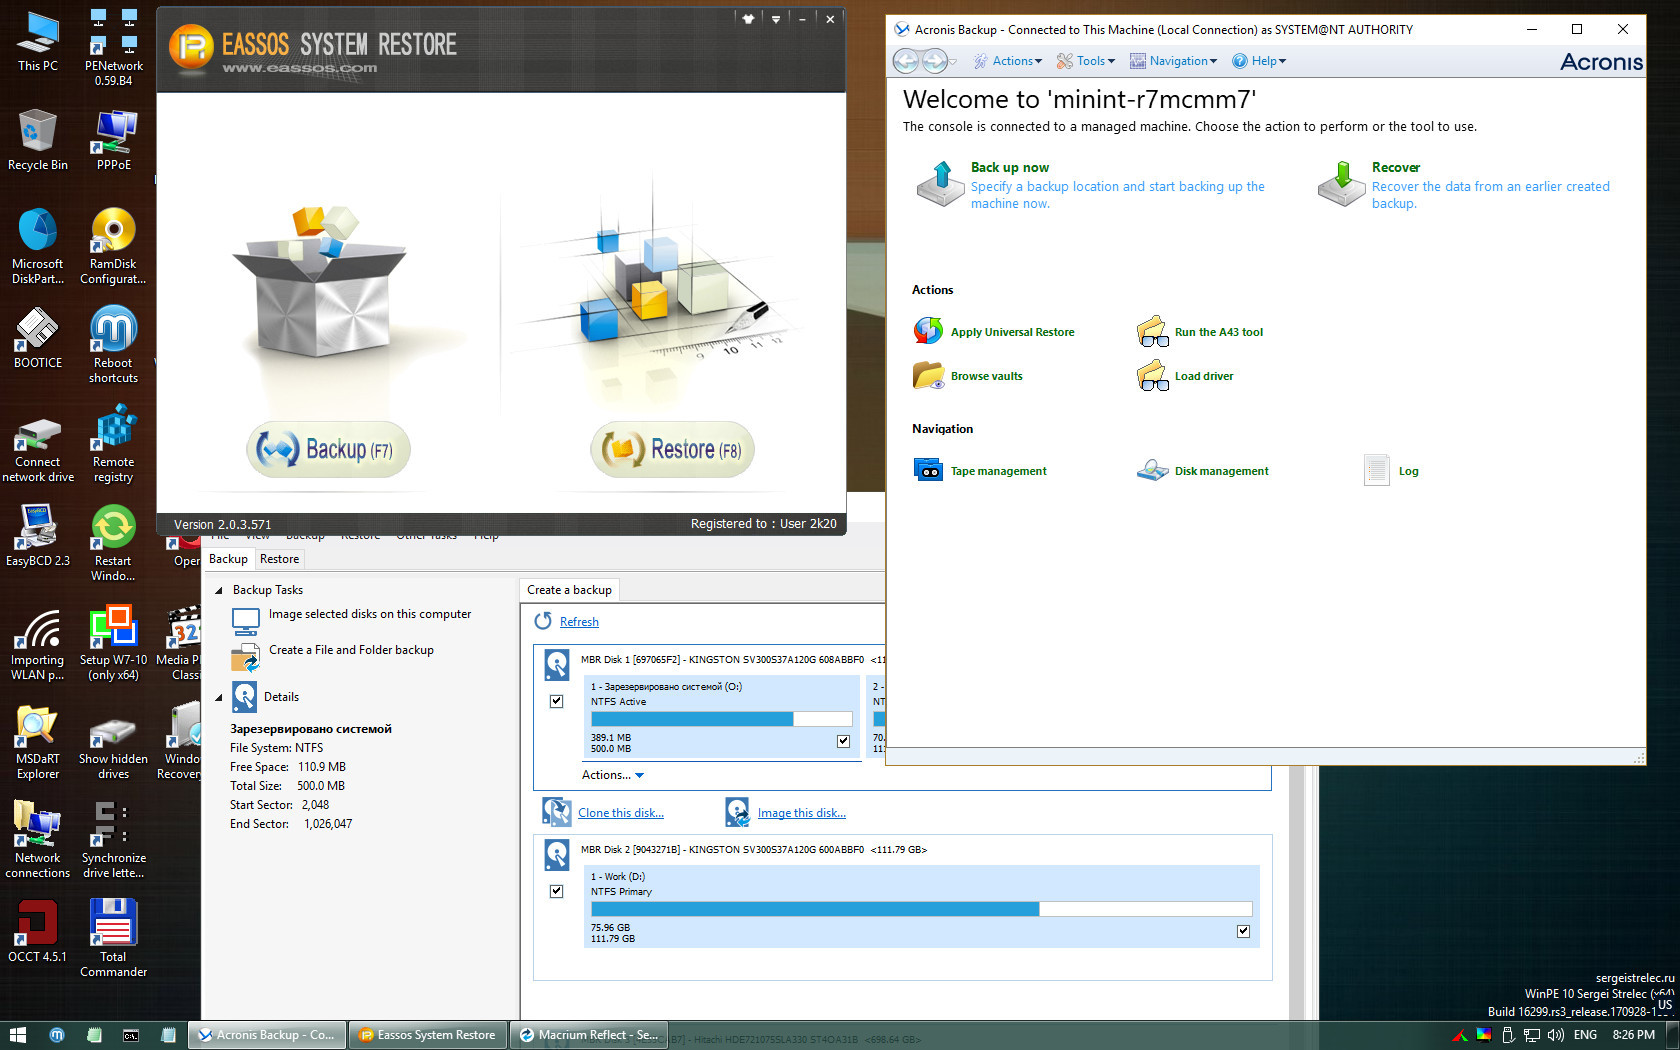1680x1050 pixels.
Task: Toggle the MBR Disk 1 checkbox
Action: 556,701
